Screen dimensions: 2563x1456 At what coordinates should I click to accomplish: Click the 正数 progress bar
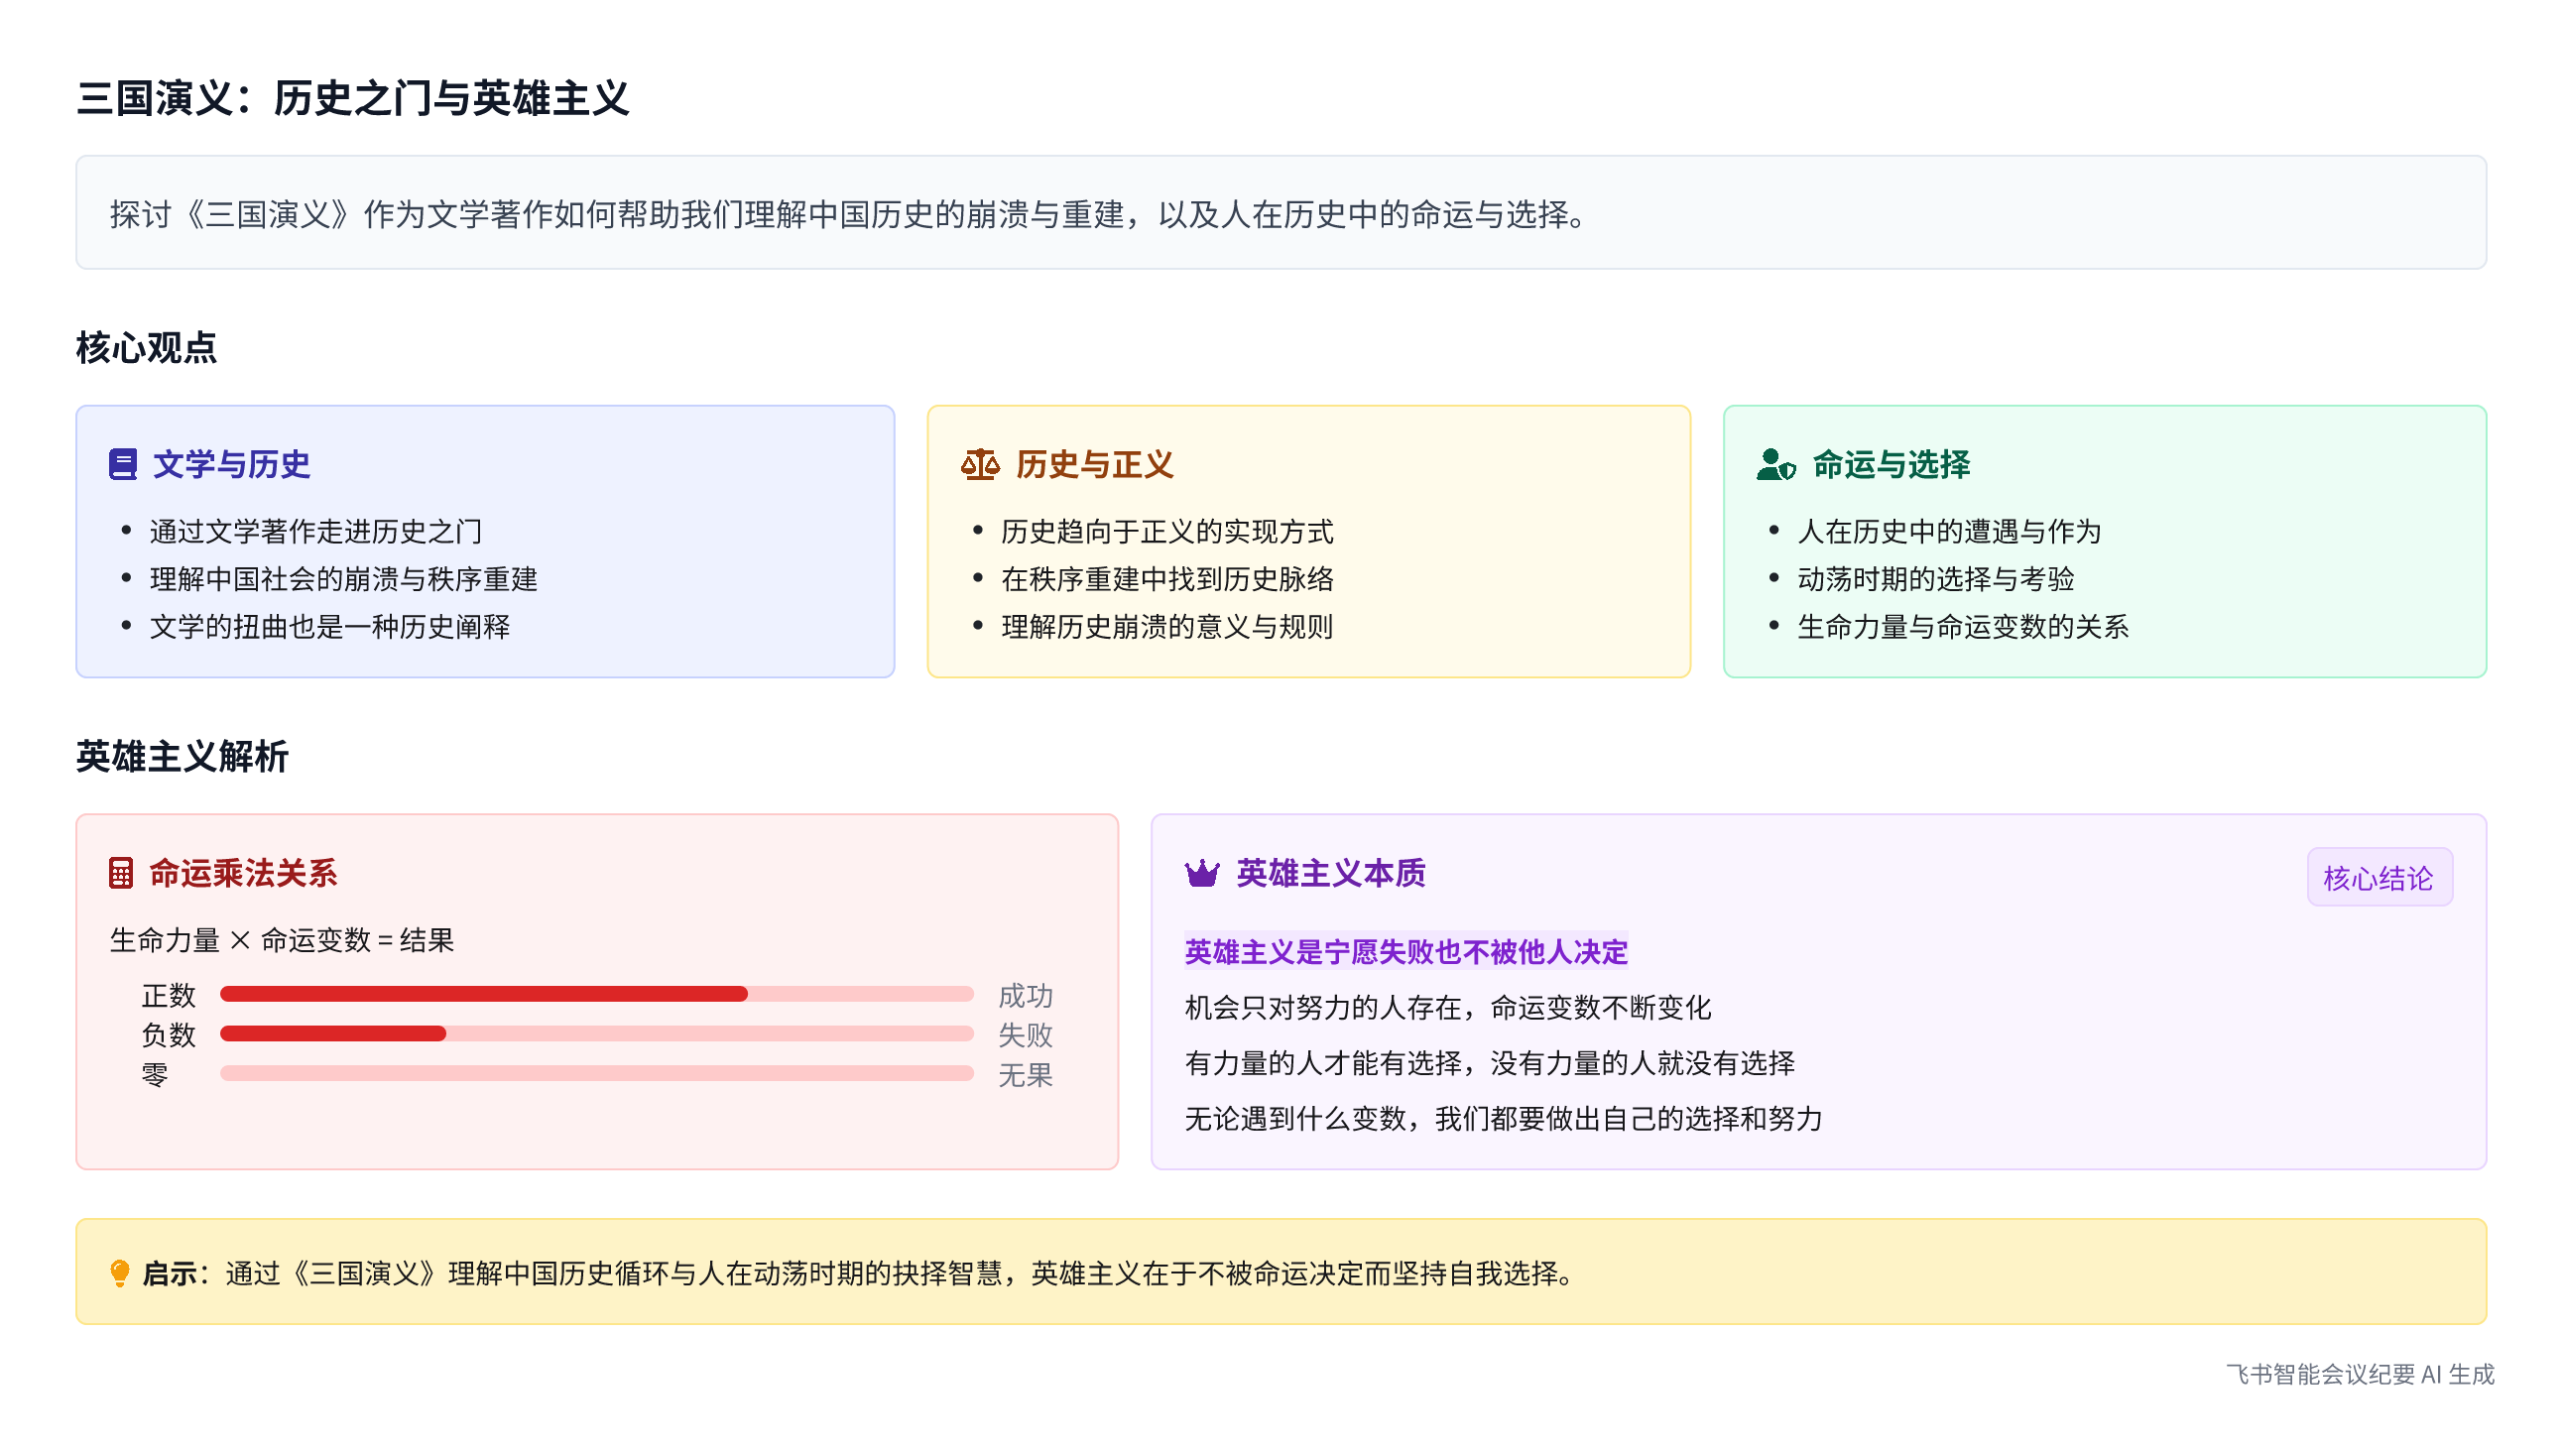tap(596, 994)
